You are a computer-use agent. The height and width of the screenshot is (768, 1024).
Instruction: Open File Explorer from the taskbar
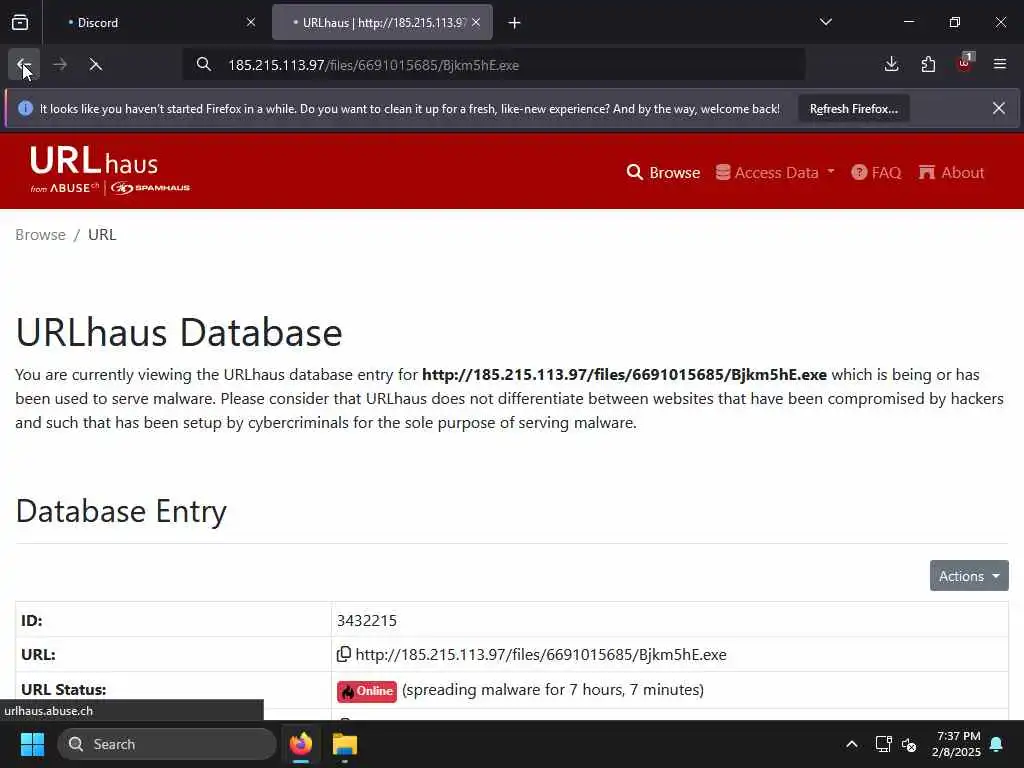(x=345, y=744)
